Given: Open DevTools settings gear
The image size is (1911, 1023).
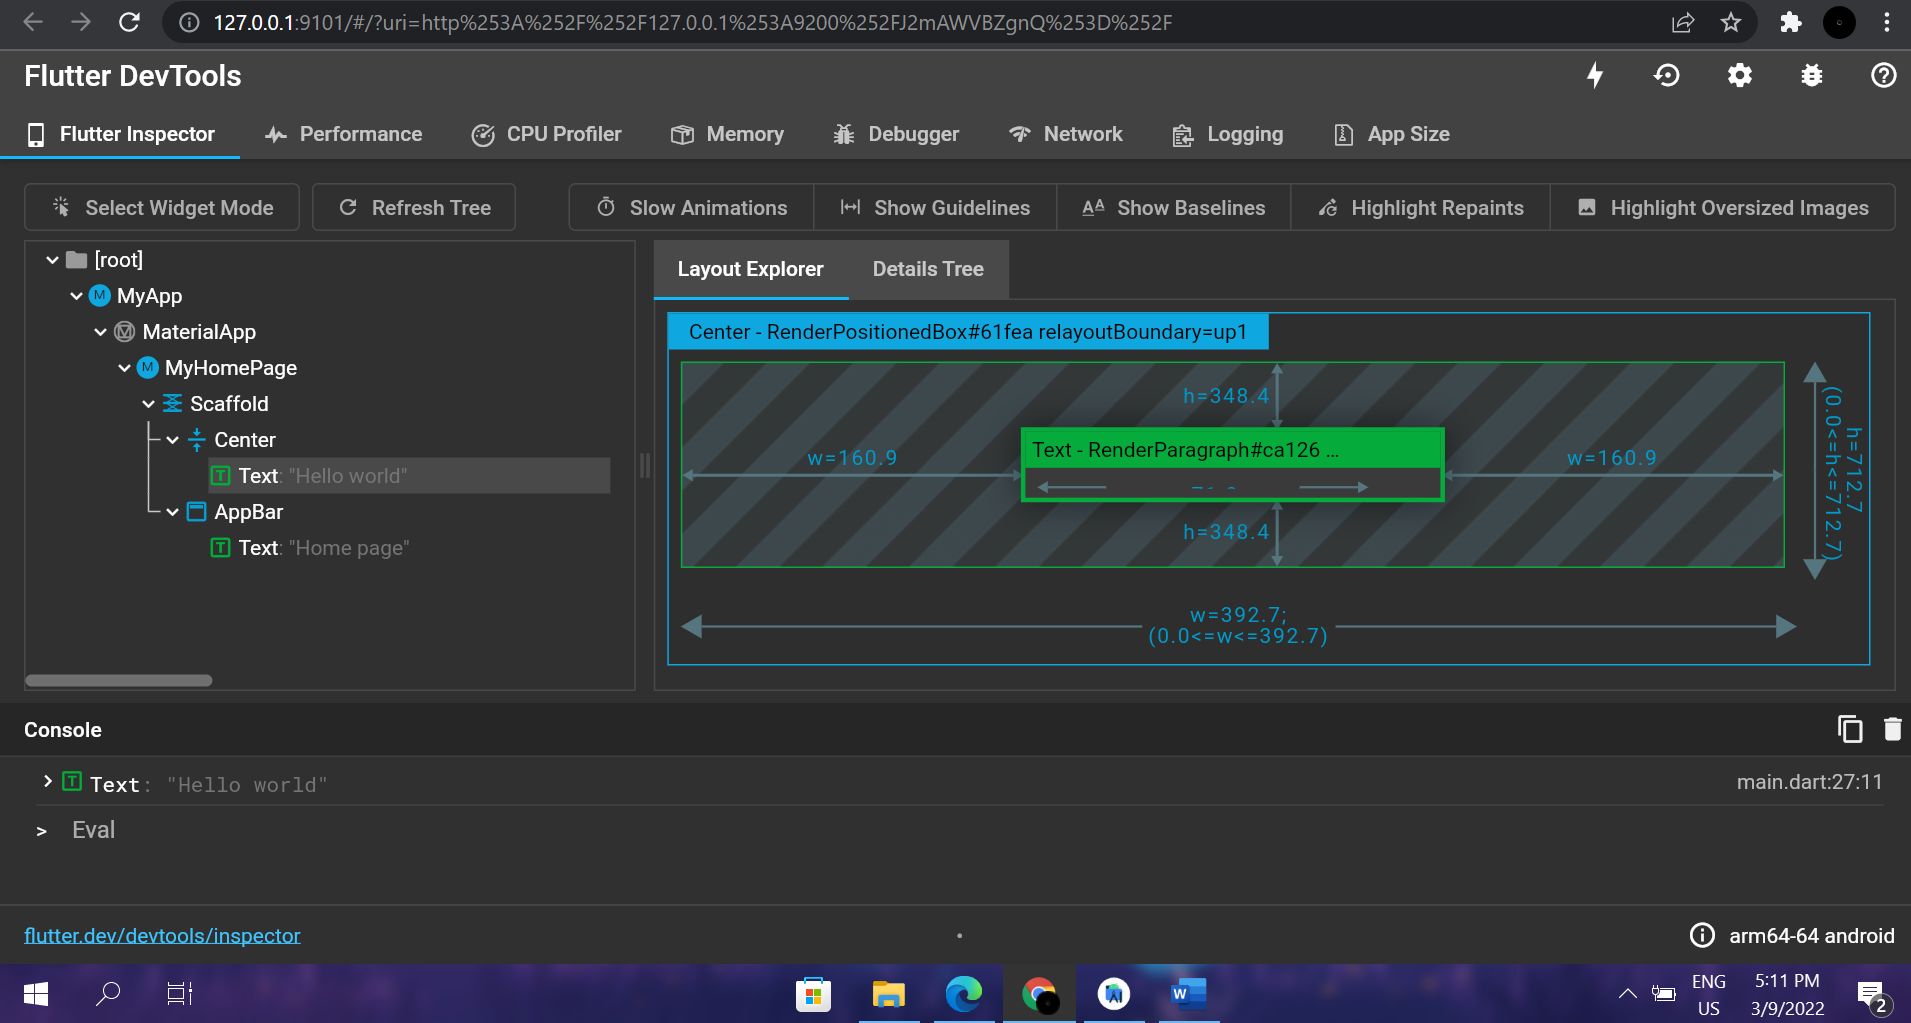Looking at the screenshot, I should click(1740, 76).
